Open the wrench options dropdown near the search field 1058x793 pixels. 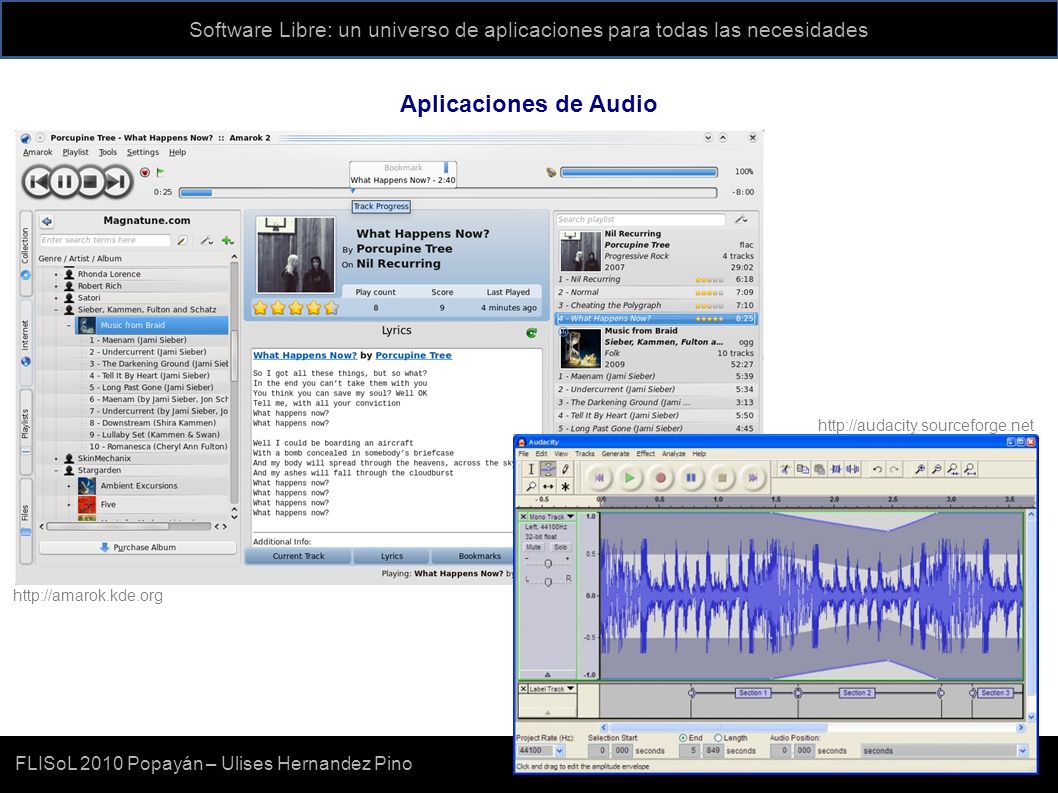click(206, 240)
